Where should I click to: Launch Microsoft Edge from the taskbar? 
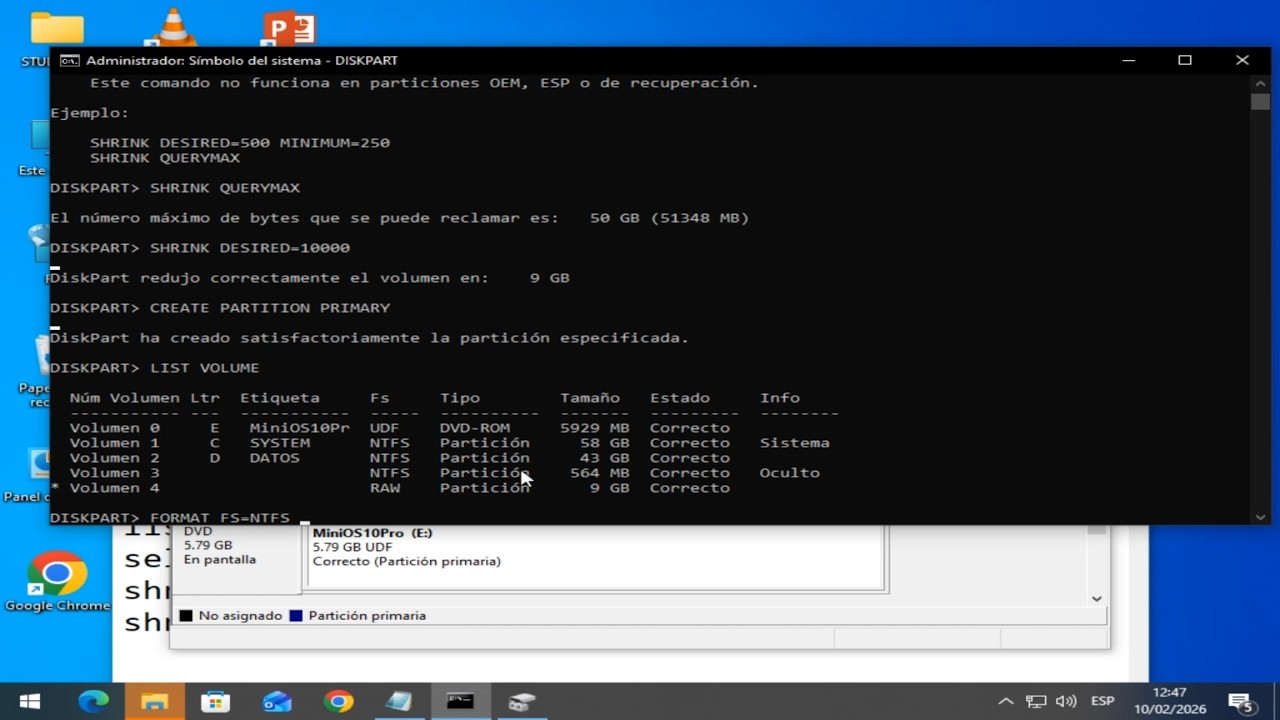(93, 702)
